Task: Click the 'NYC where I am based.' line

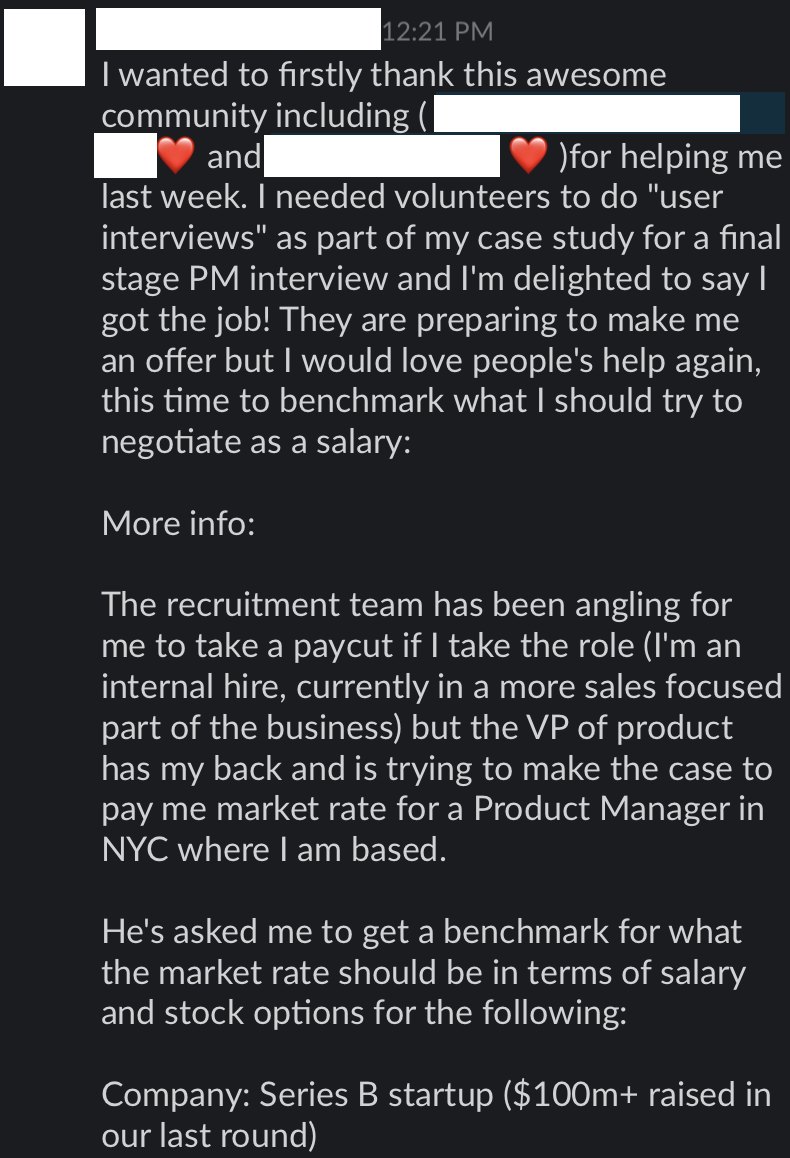Action: [x=274, y=849]
